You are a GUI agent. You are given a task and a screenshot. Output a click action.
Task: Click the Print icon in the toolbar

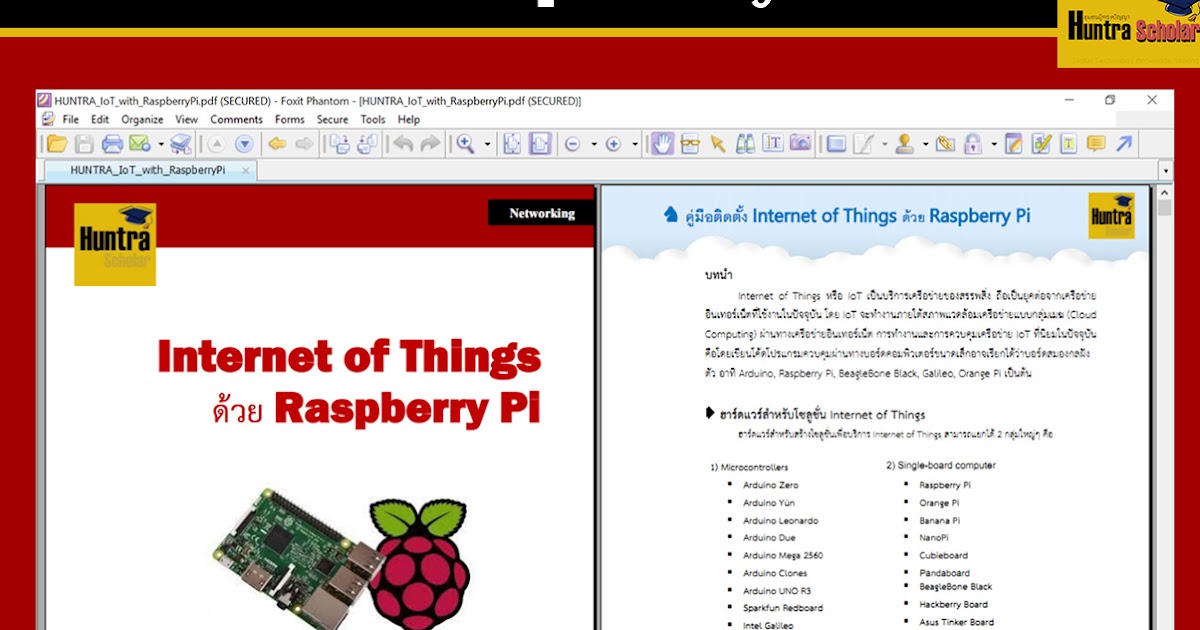tap(112, 144)
